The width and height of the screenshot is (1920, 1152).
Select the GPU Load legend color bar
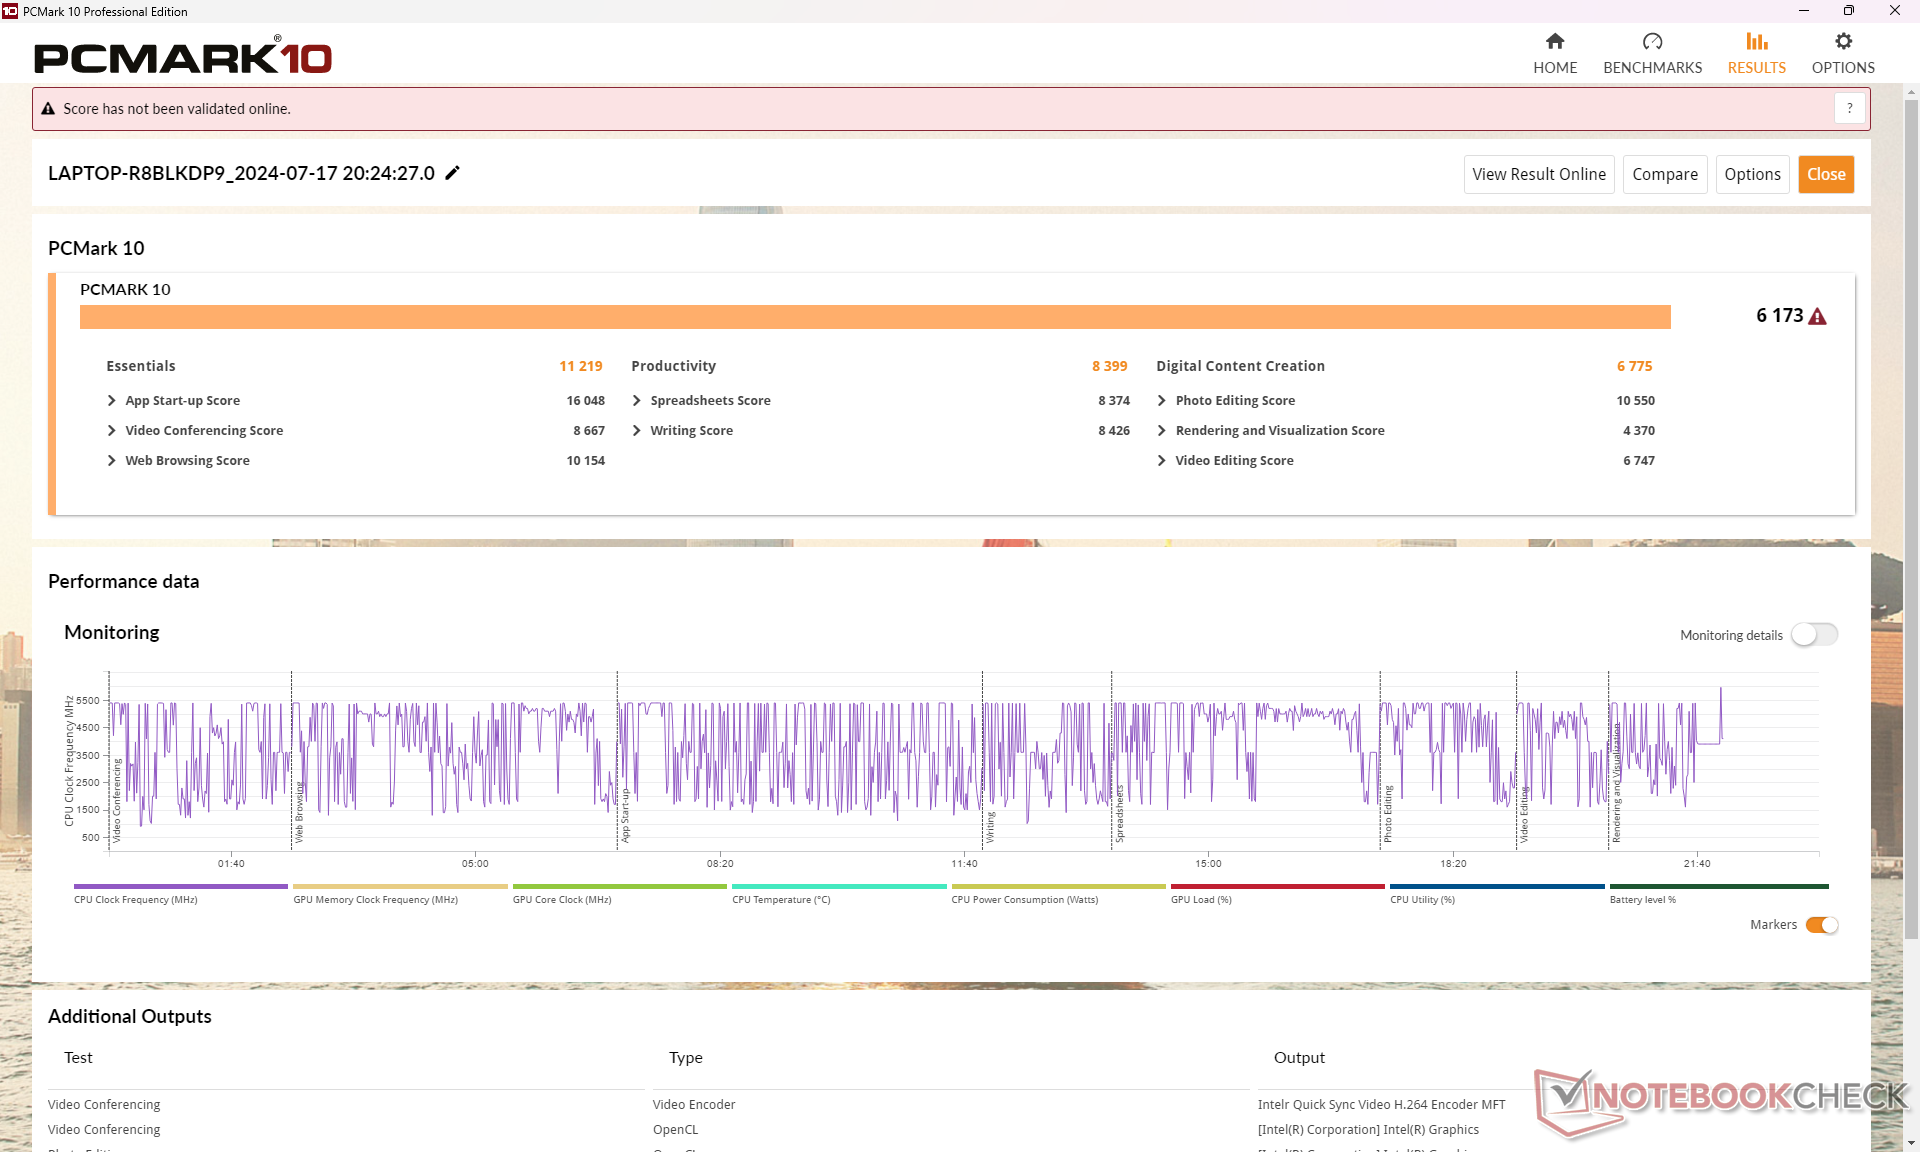pyautogui.click(x=1277, y=887)
